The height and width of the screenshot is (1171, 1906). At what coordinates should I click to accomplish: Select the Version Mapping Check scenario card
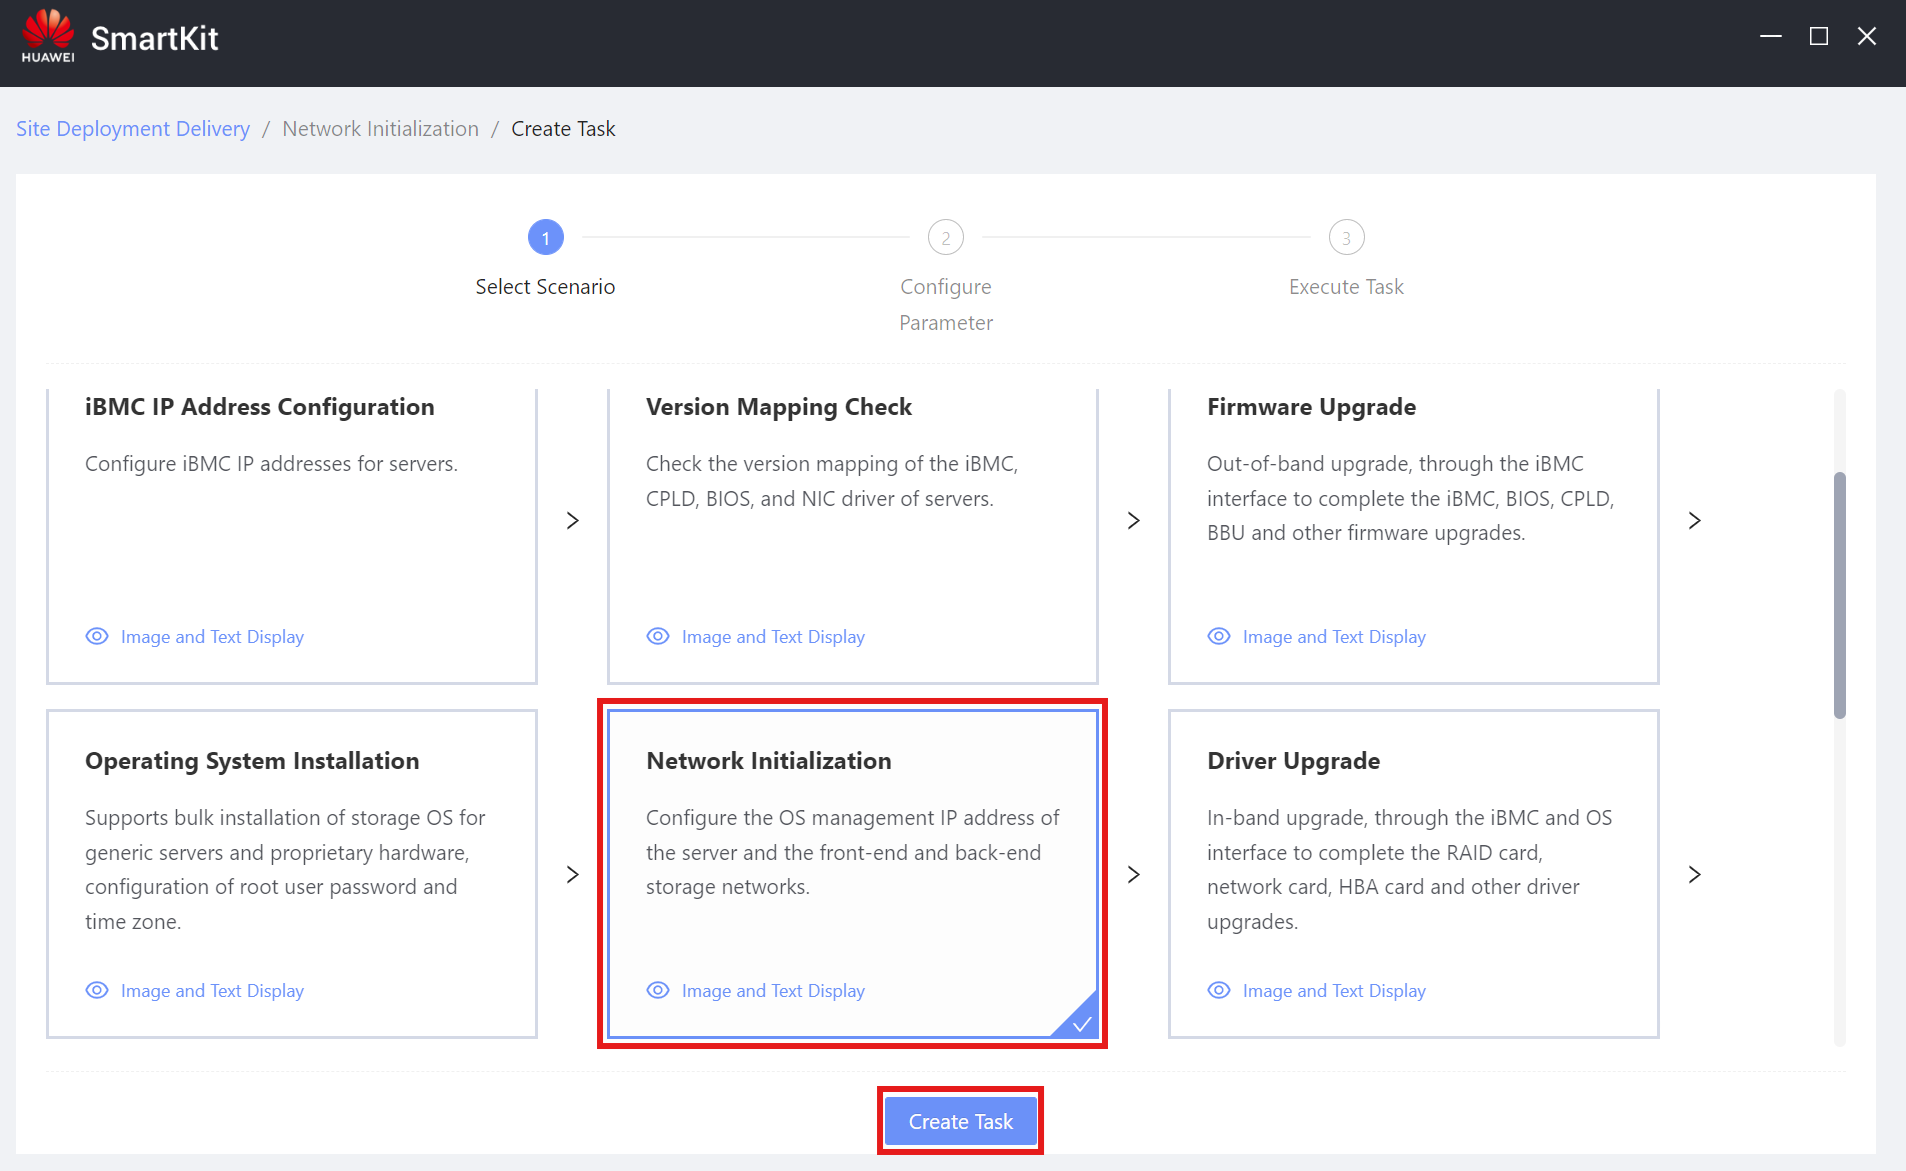pos(852,535)
